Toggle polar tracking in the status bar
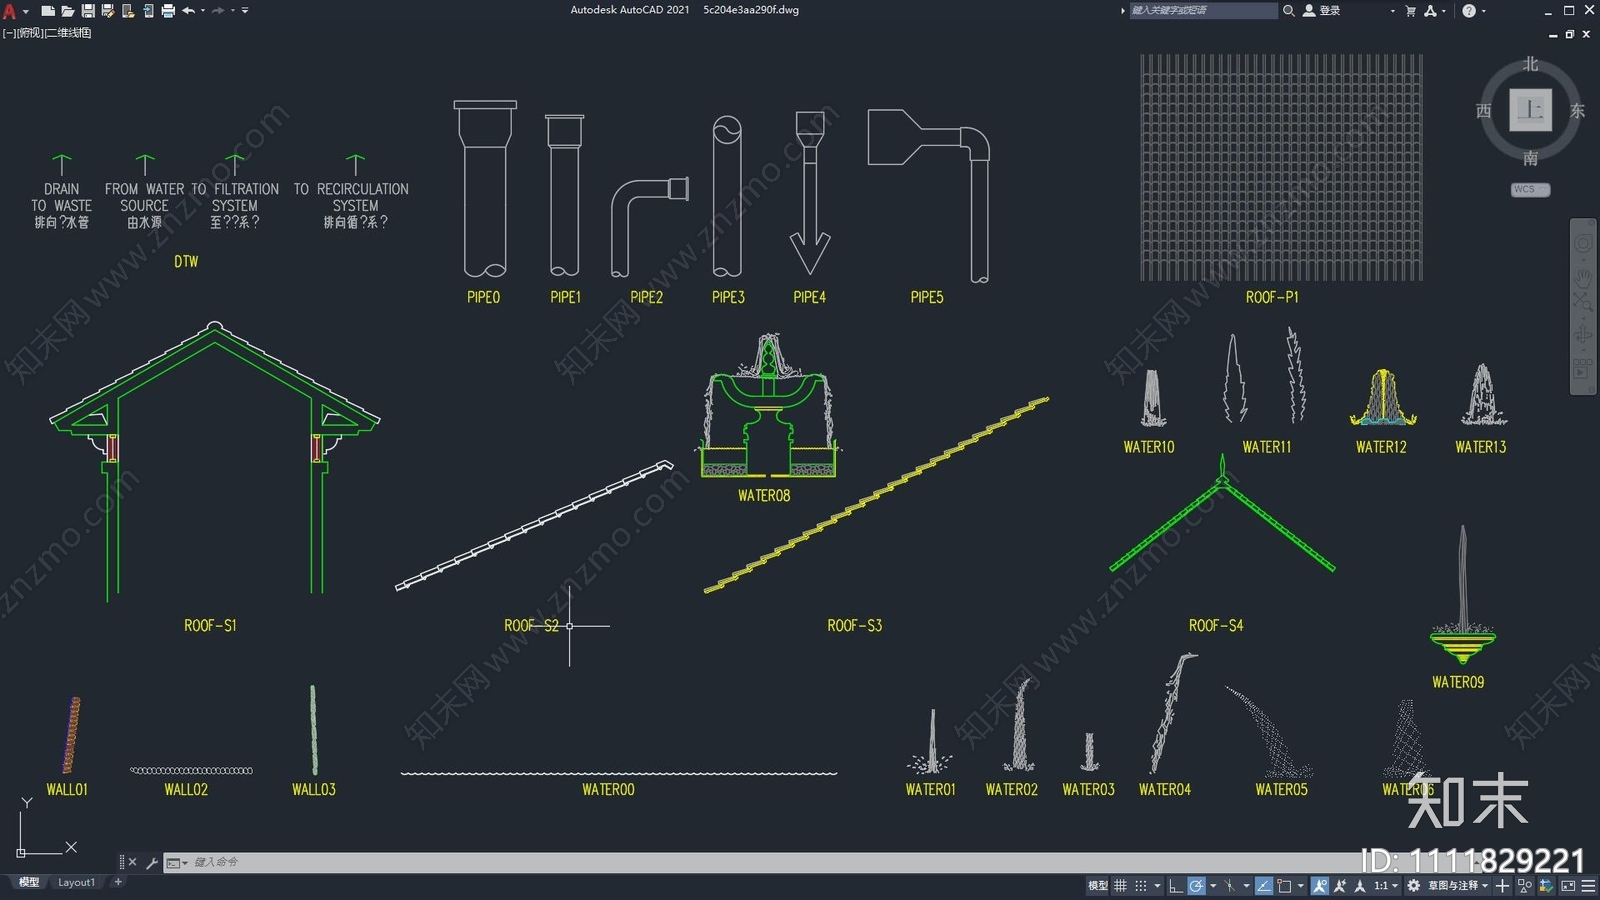The height and width of the screenshot is (900, 1600). (x=1196, y=886)
